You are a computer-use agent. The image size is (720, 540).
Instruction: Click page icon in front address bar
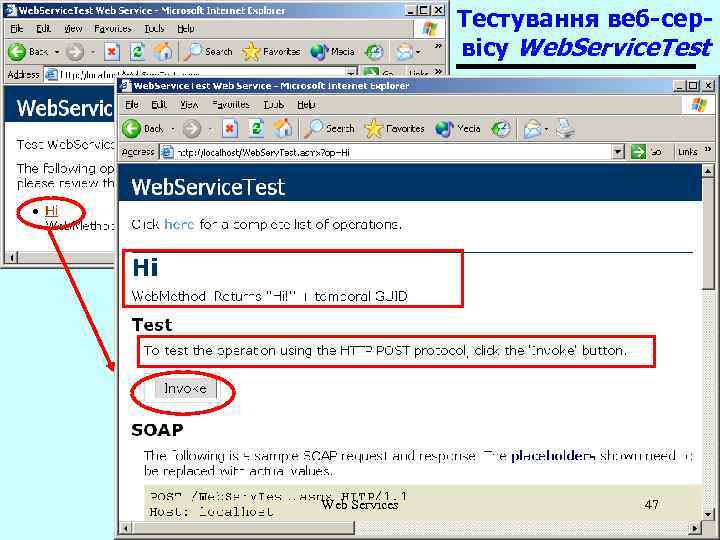(168, 152)
